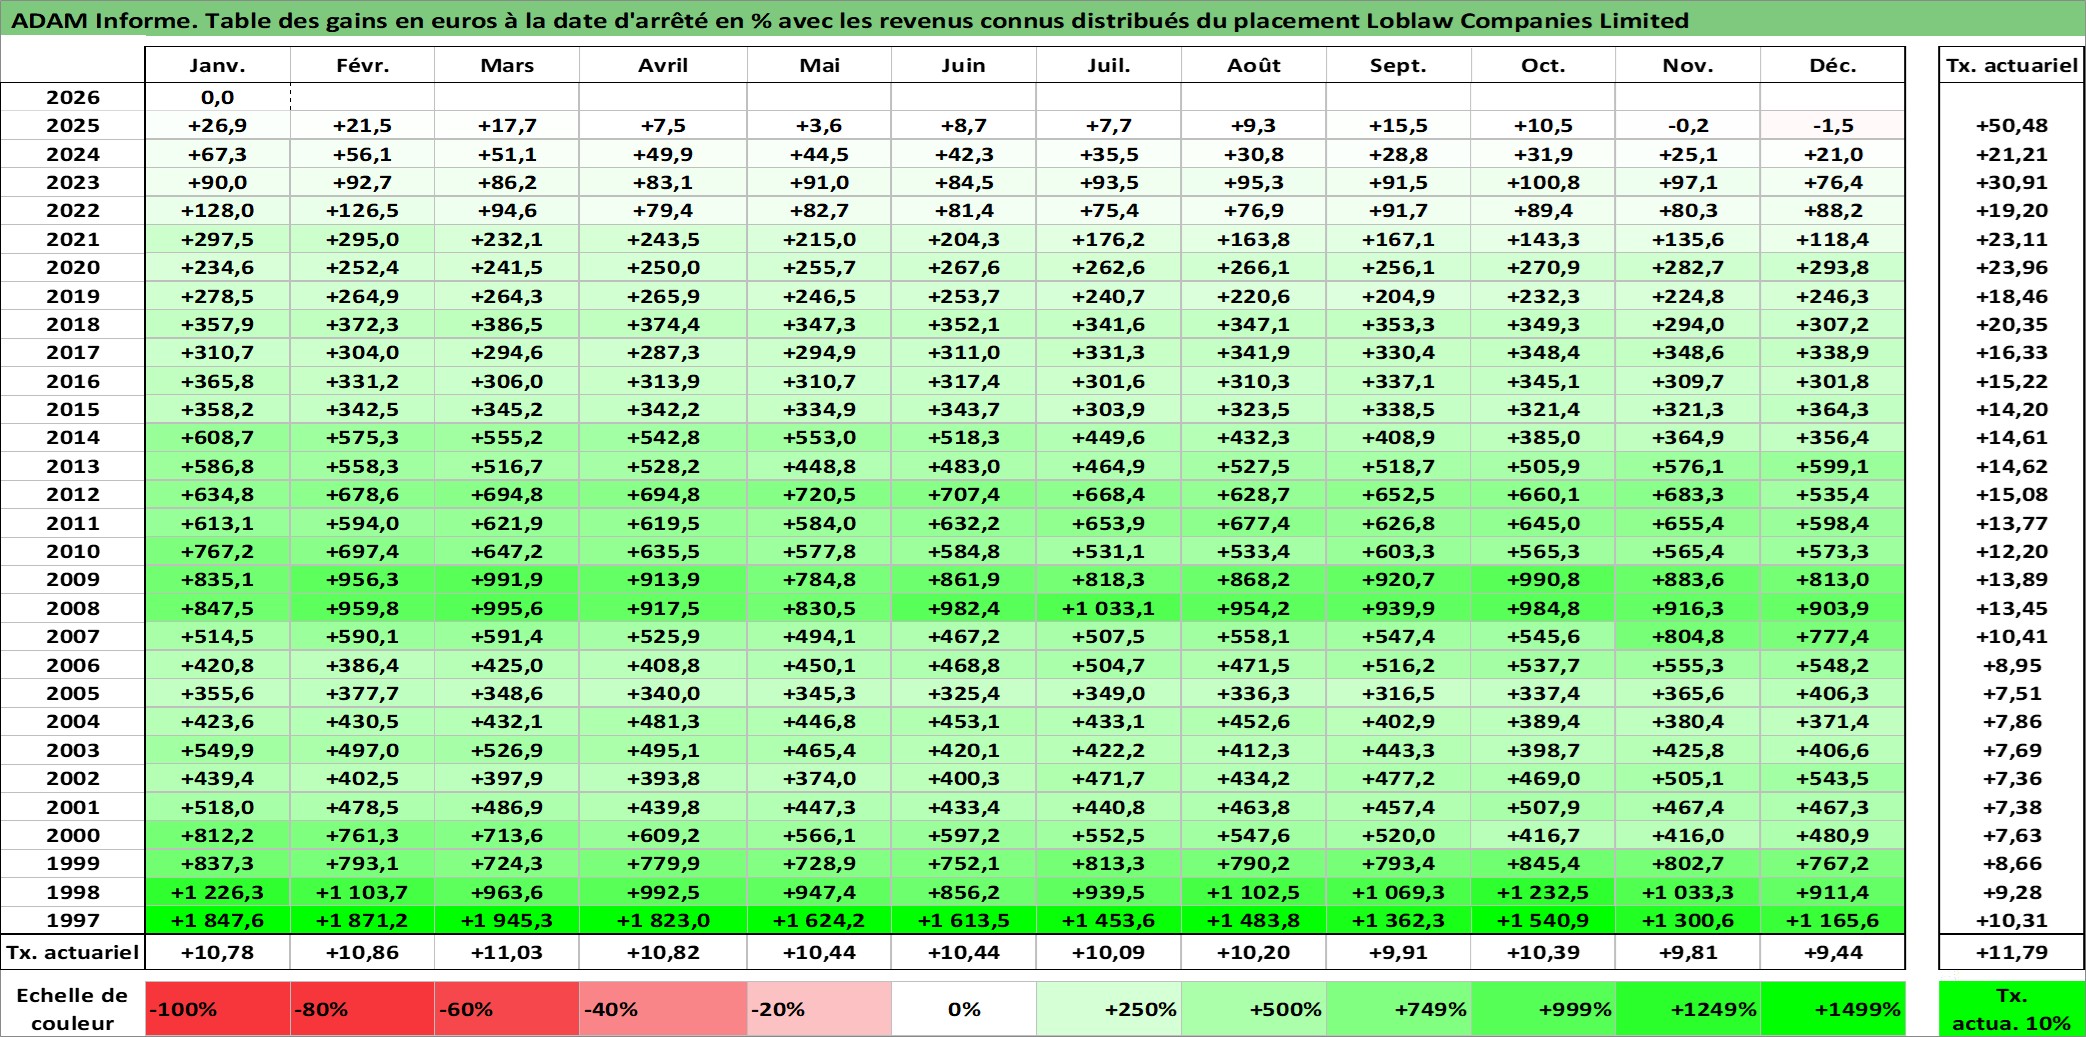Viewport: 2086px width, 1037px height.
Task: Click the +990,8 cell in October 2009
Action: pos(1543,579)
